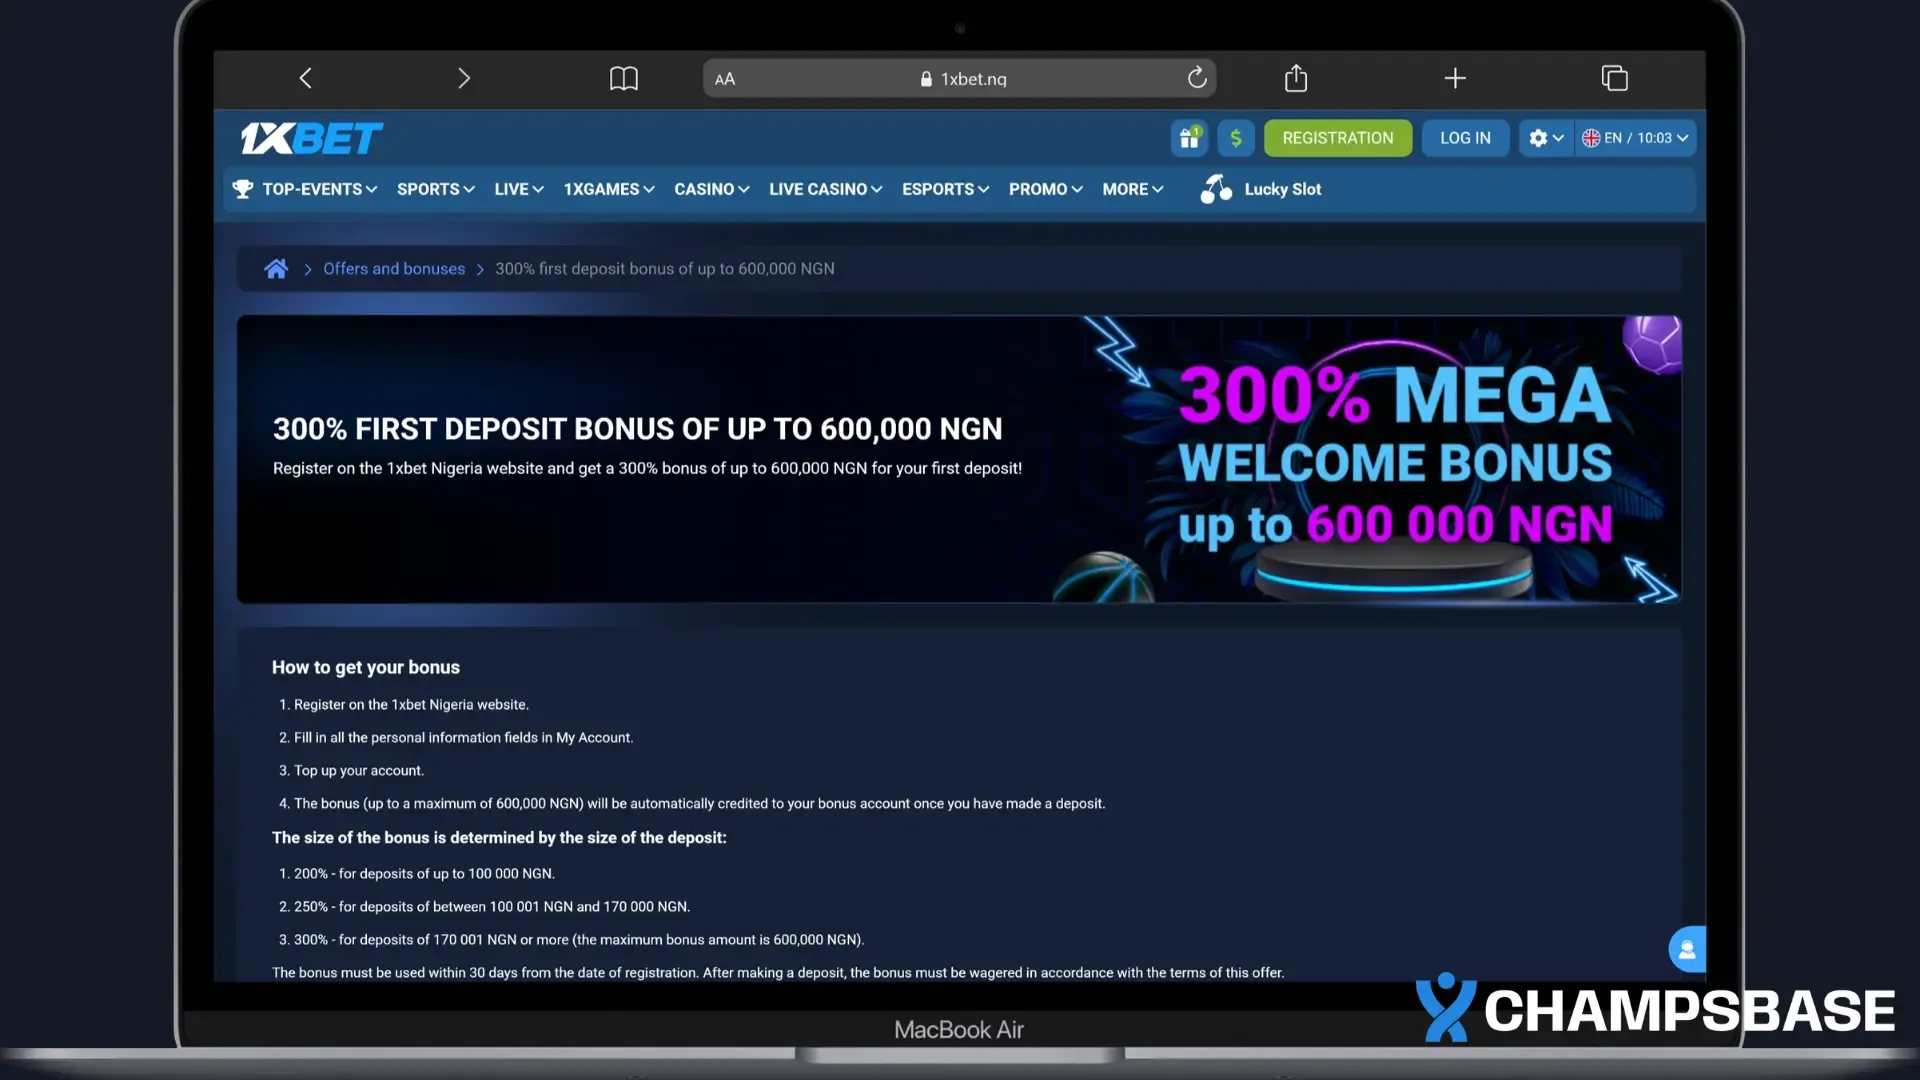Screen dimensions: 1920x1080
Task: Click the 1XBET logo
Action: click(312, 138)
